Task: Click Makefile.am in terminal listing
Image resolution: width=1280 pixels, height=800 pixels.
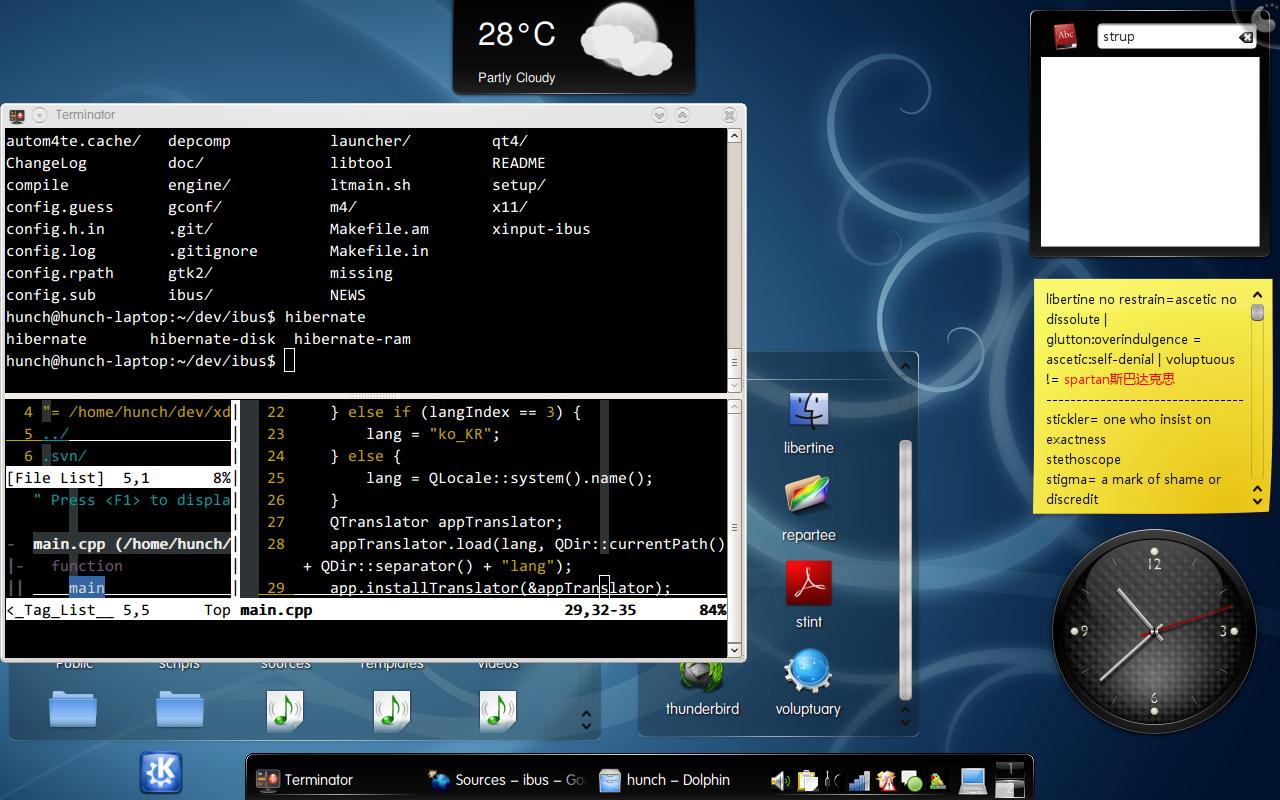Action: 379,229
